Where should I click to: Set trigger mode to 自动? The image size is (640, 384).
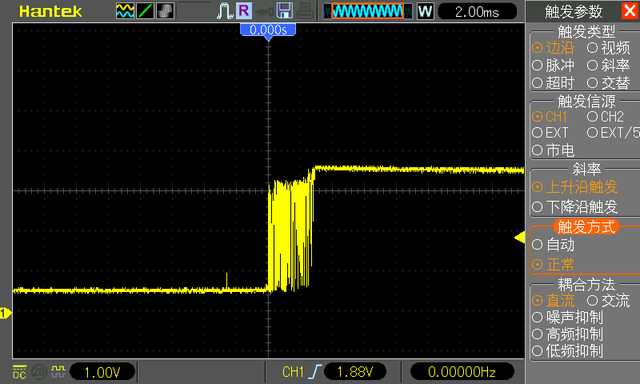pos(553,245)
